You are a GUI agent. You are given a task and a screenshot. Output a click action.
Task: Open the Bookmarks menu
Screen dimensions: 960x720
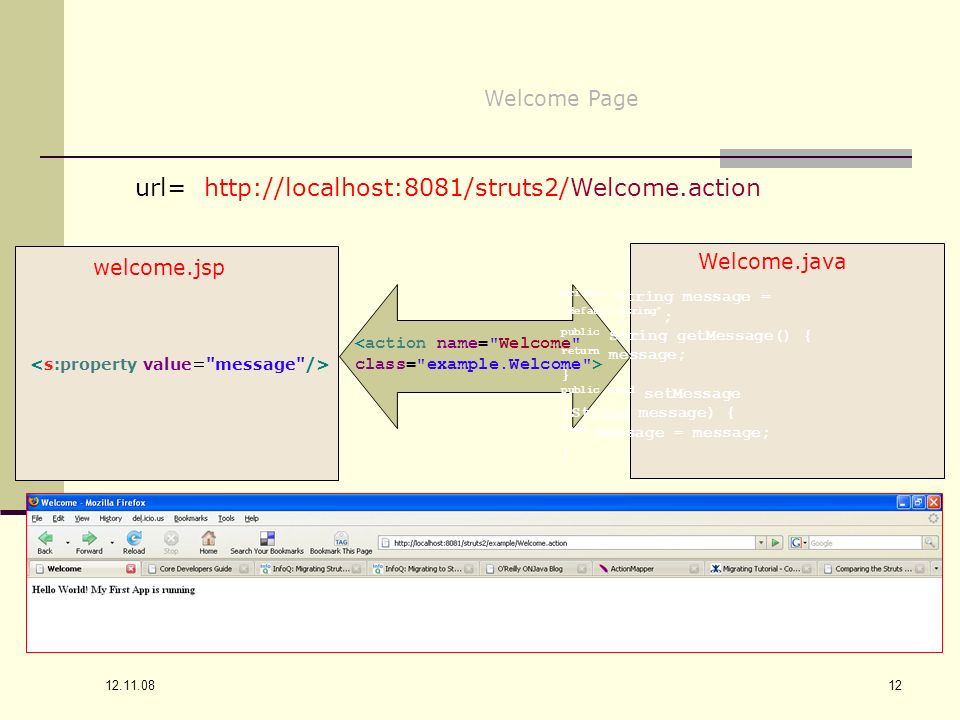coord(190,518)
